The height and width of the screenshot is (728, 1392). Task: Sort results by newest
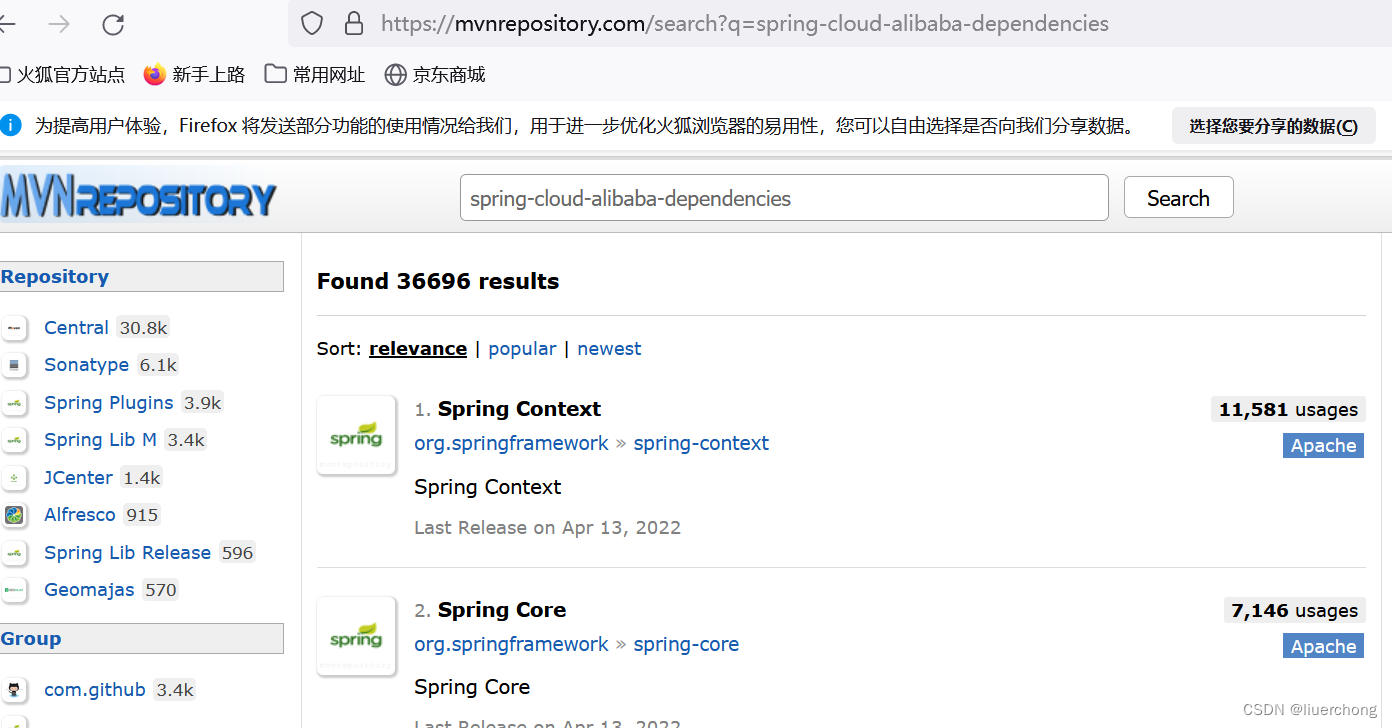609,348
